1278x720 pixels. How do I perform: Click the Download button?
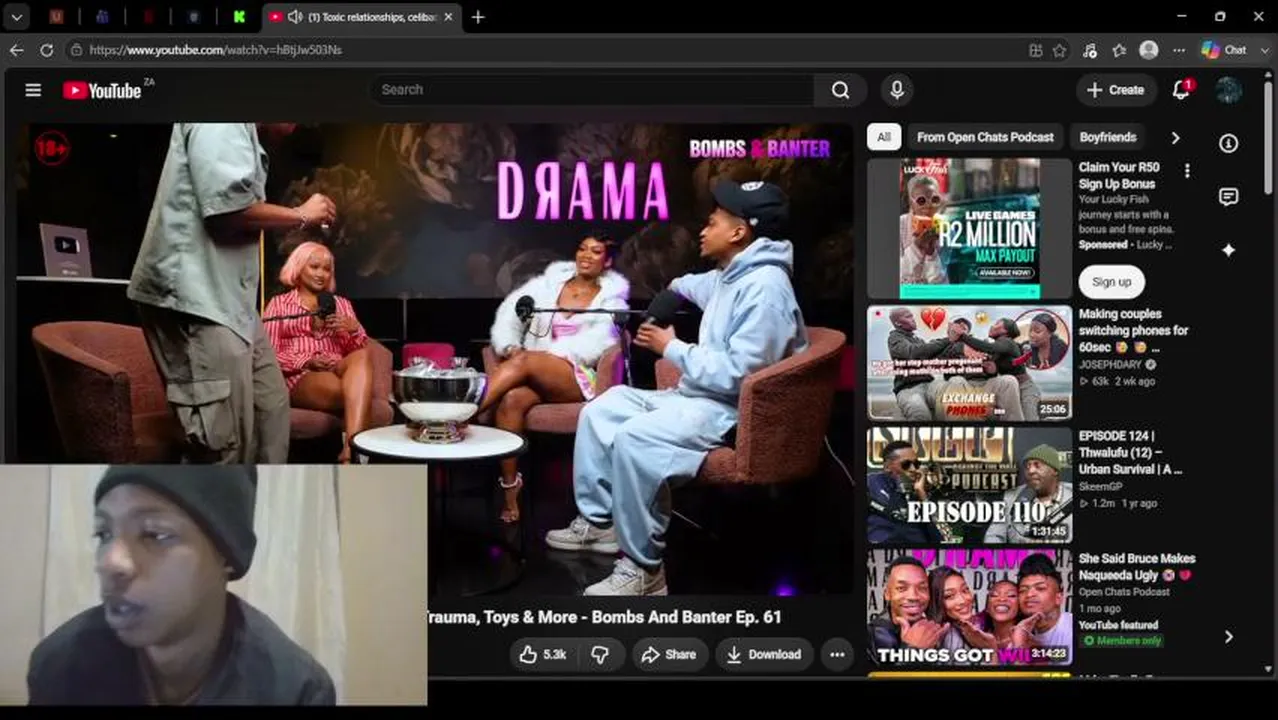[x=764, y=654]
